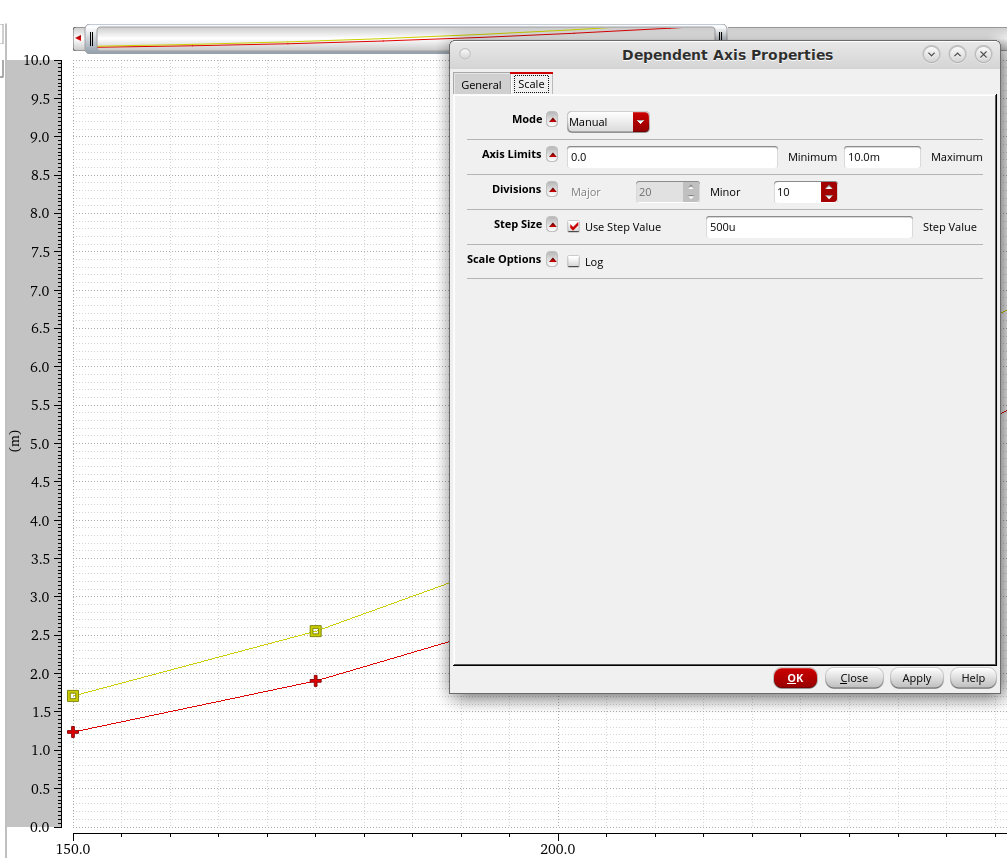Uncheck the Use Step Value checkbox
This screenshot has height=858, width=1007.
[x=574, y=227]
